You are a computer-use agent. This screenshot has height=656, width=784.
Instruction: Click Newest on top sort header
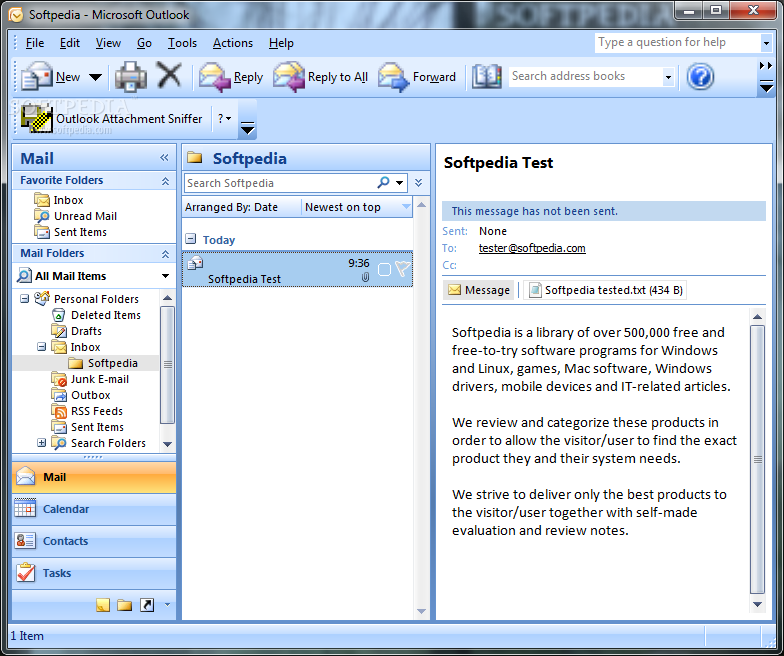[x=357, y=207]
